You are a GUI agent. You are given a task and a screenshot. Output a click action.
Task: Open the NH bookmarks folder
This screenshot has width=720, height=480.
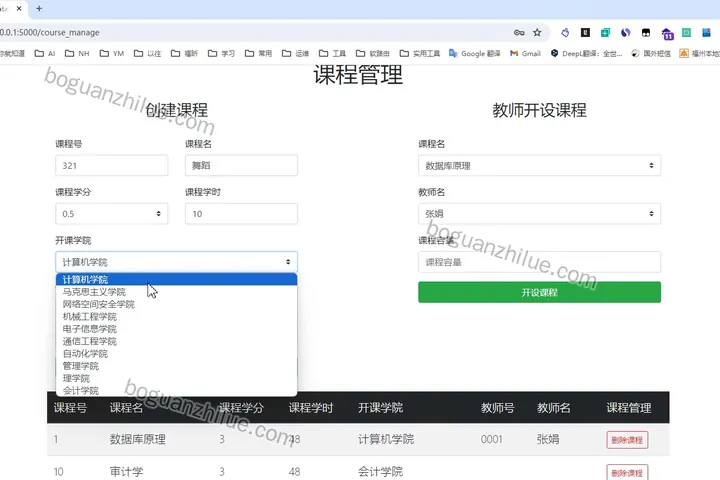[77, 53]
